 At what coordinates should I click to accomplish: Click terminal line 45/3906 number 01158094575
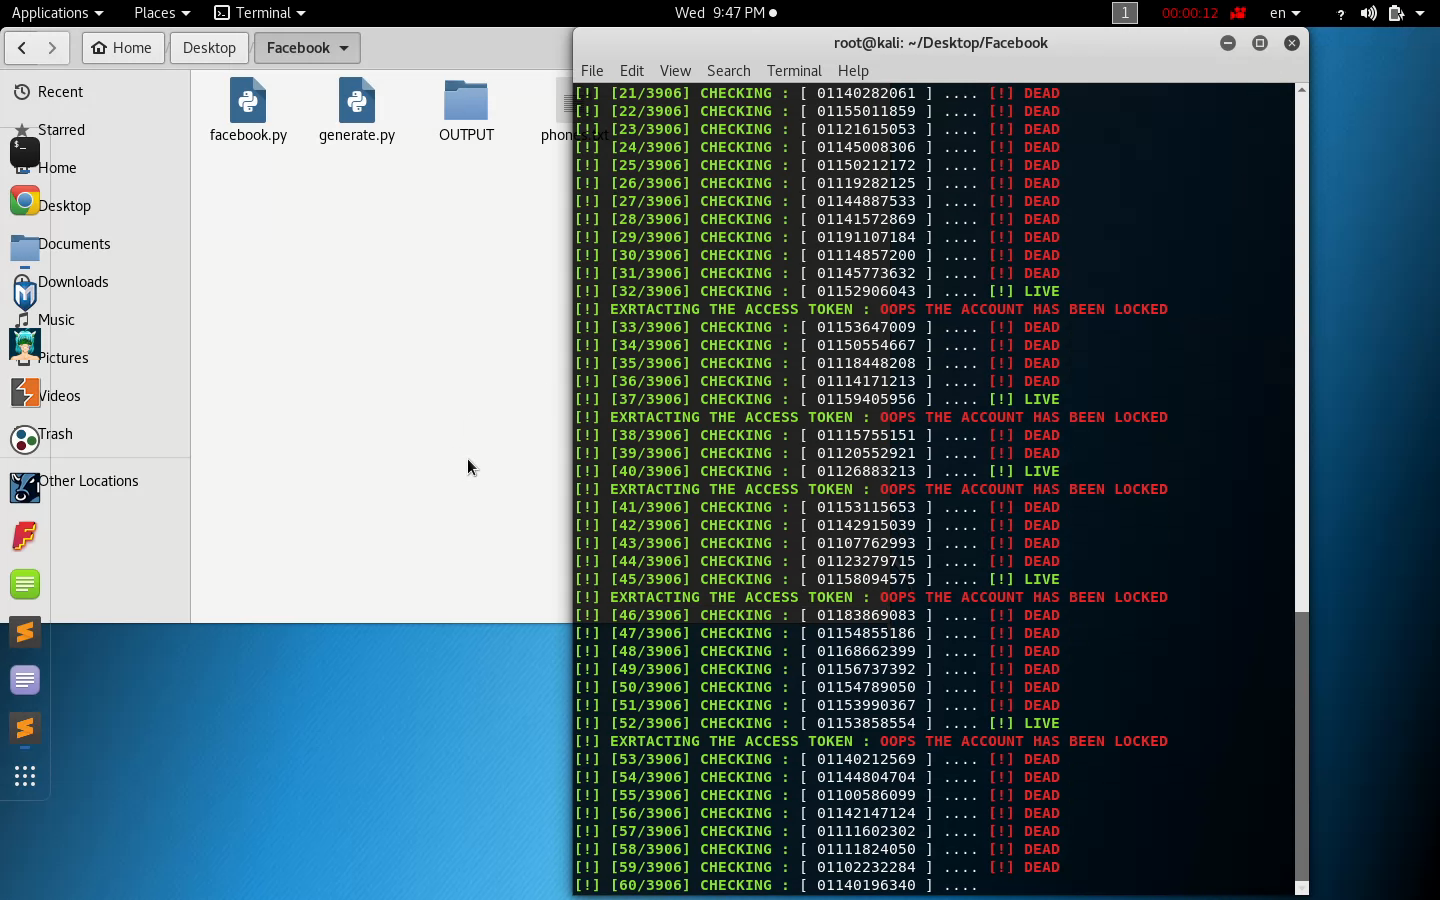866,579
